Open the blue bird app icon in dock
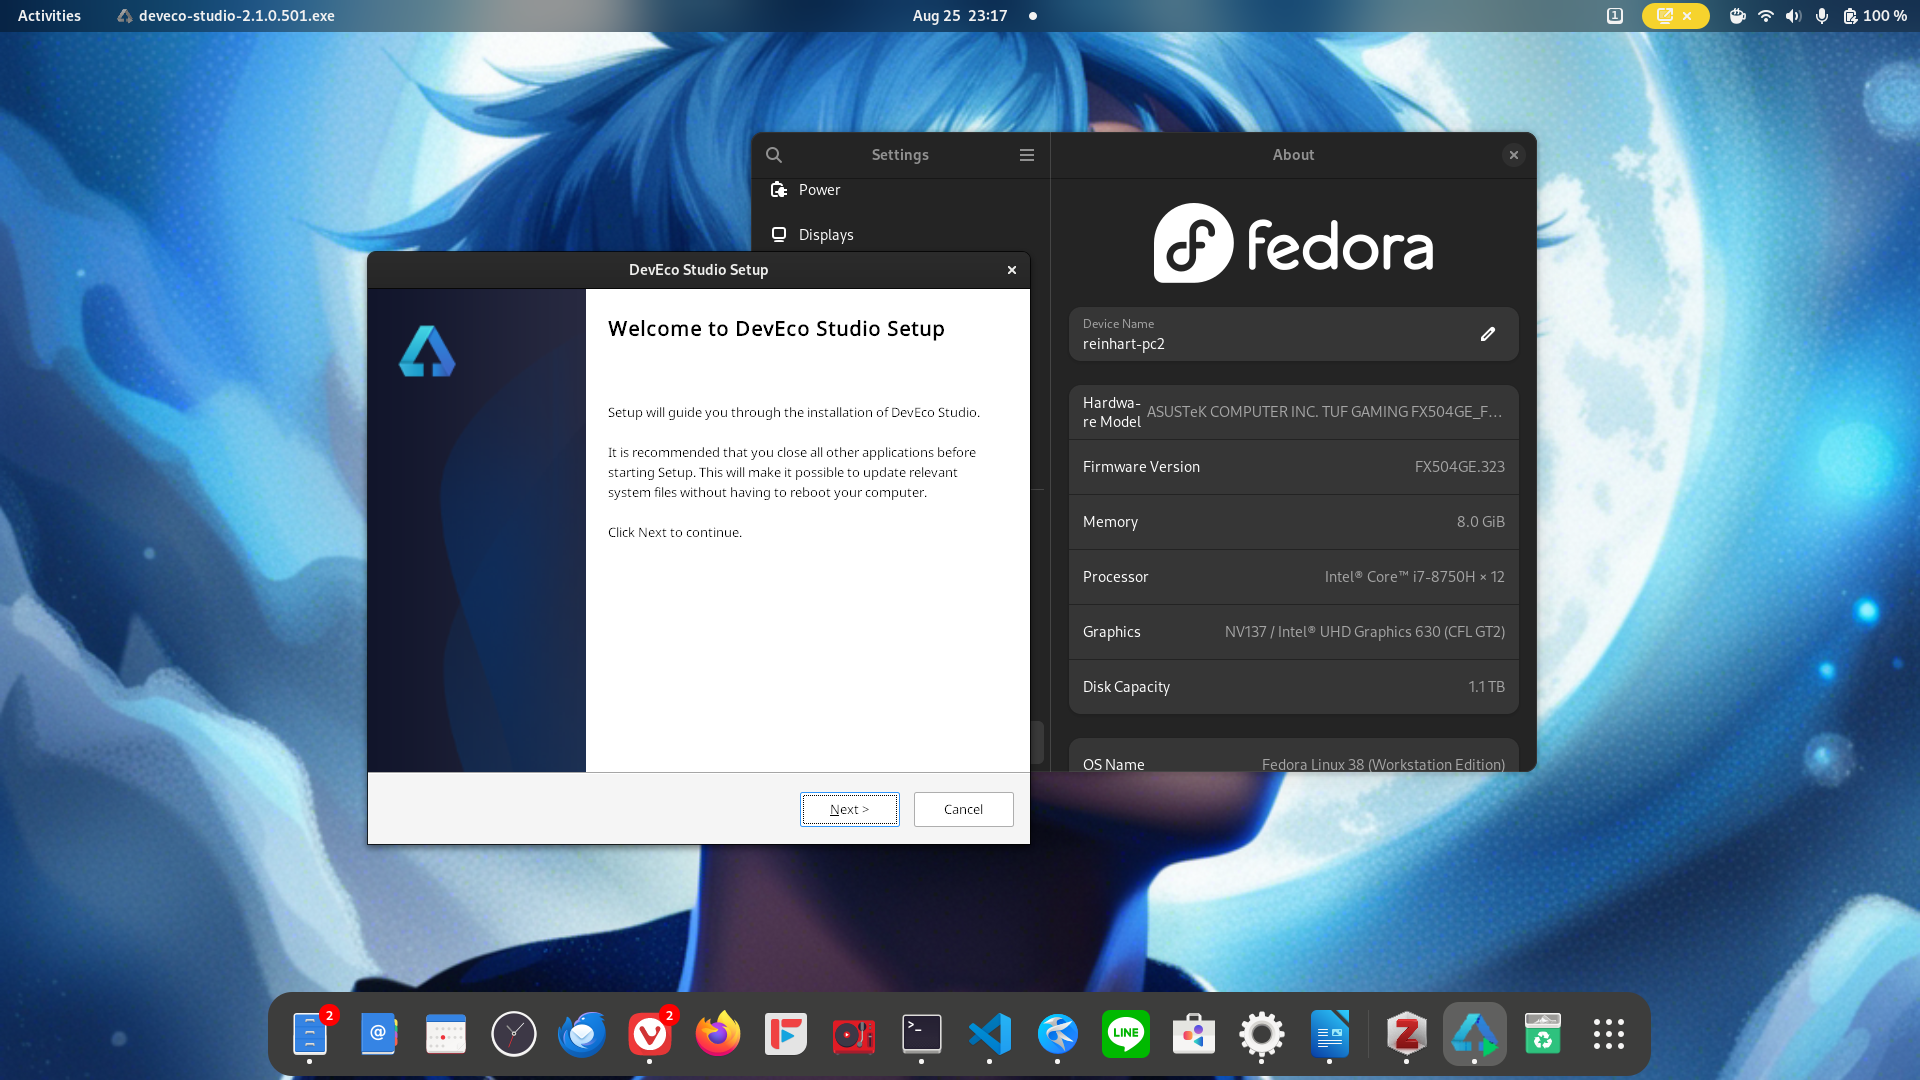 (1058, 1034)
